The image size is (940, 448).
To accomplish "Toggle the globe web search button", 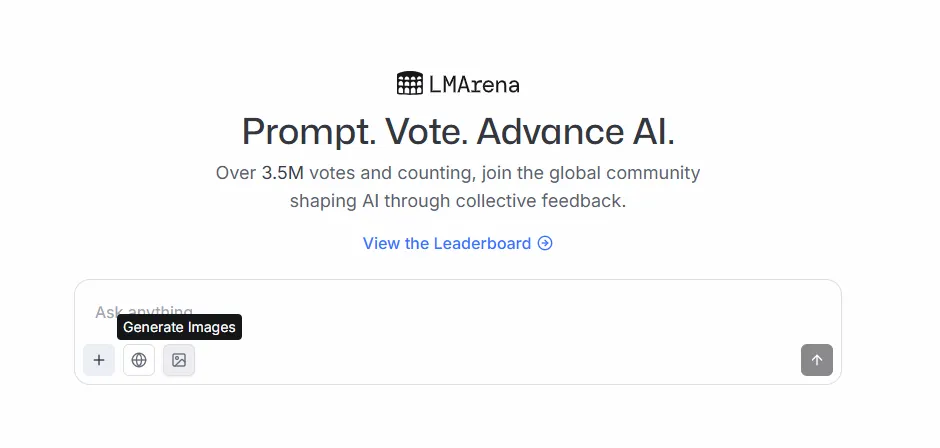I will point(139,360).
